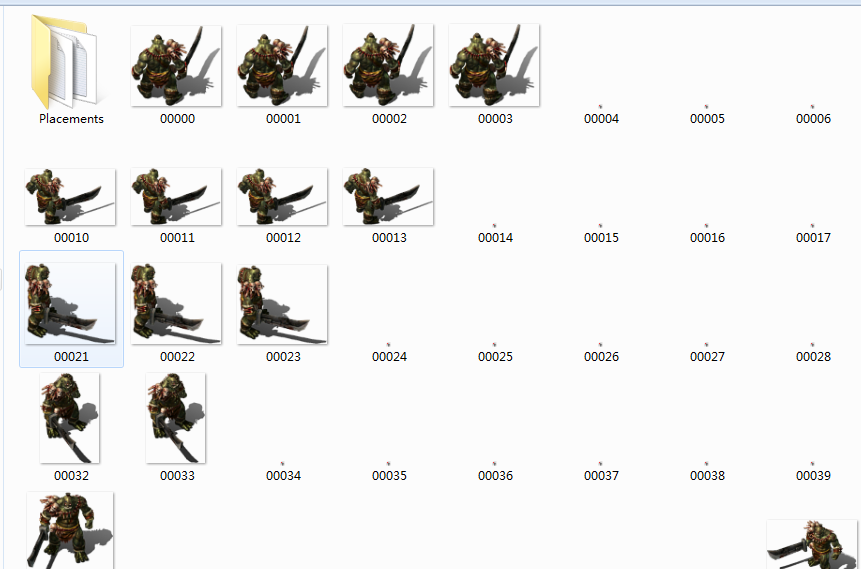Click the file label 00025
The width and height of the screenshot is (861, 569).
point(495,357)
